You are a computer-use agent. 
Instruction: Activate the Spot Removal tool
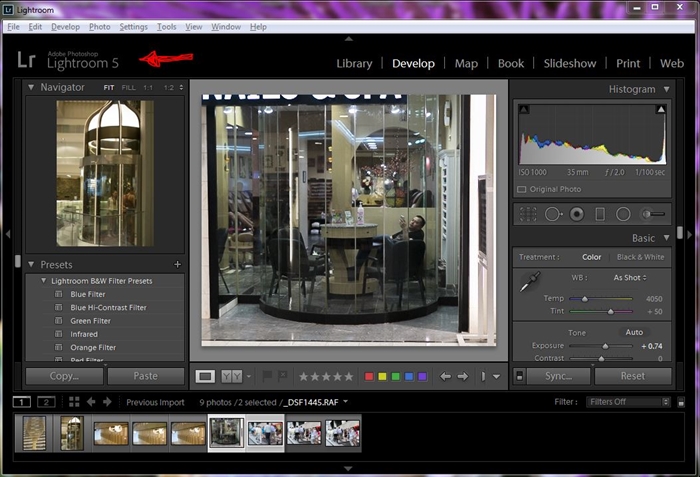552,214
